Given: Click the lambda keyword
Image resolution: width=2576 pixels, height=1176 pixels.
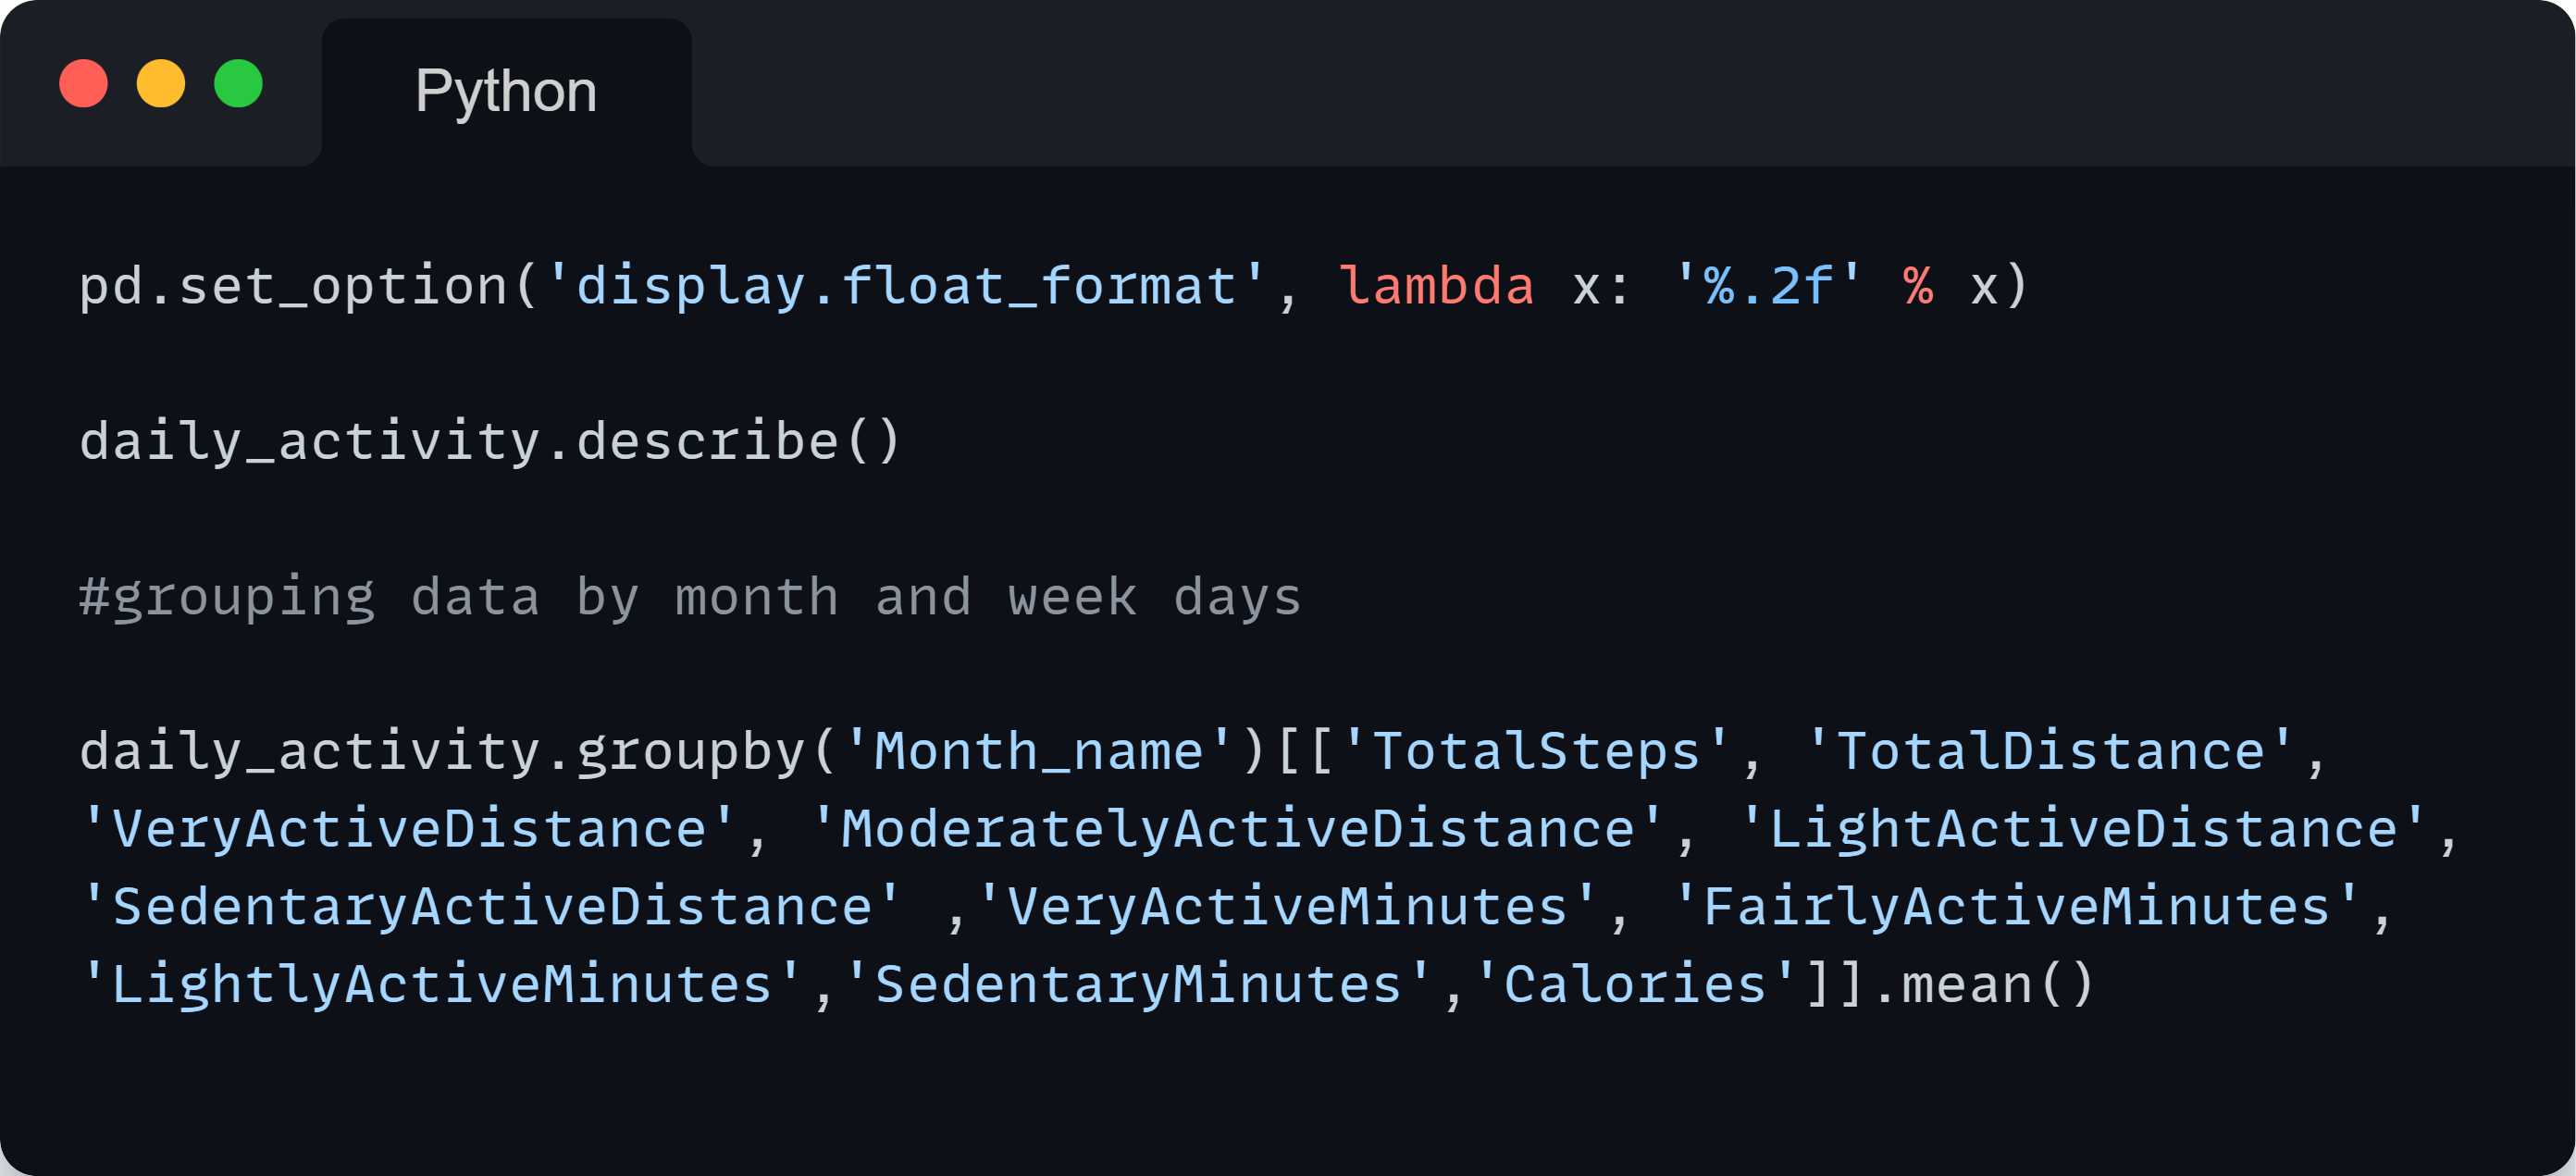Looking at the screenshot, I should [1436, 287].
